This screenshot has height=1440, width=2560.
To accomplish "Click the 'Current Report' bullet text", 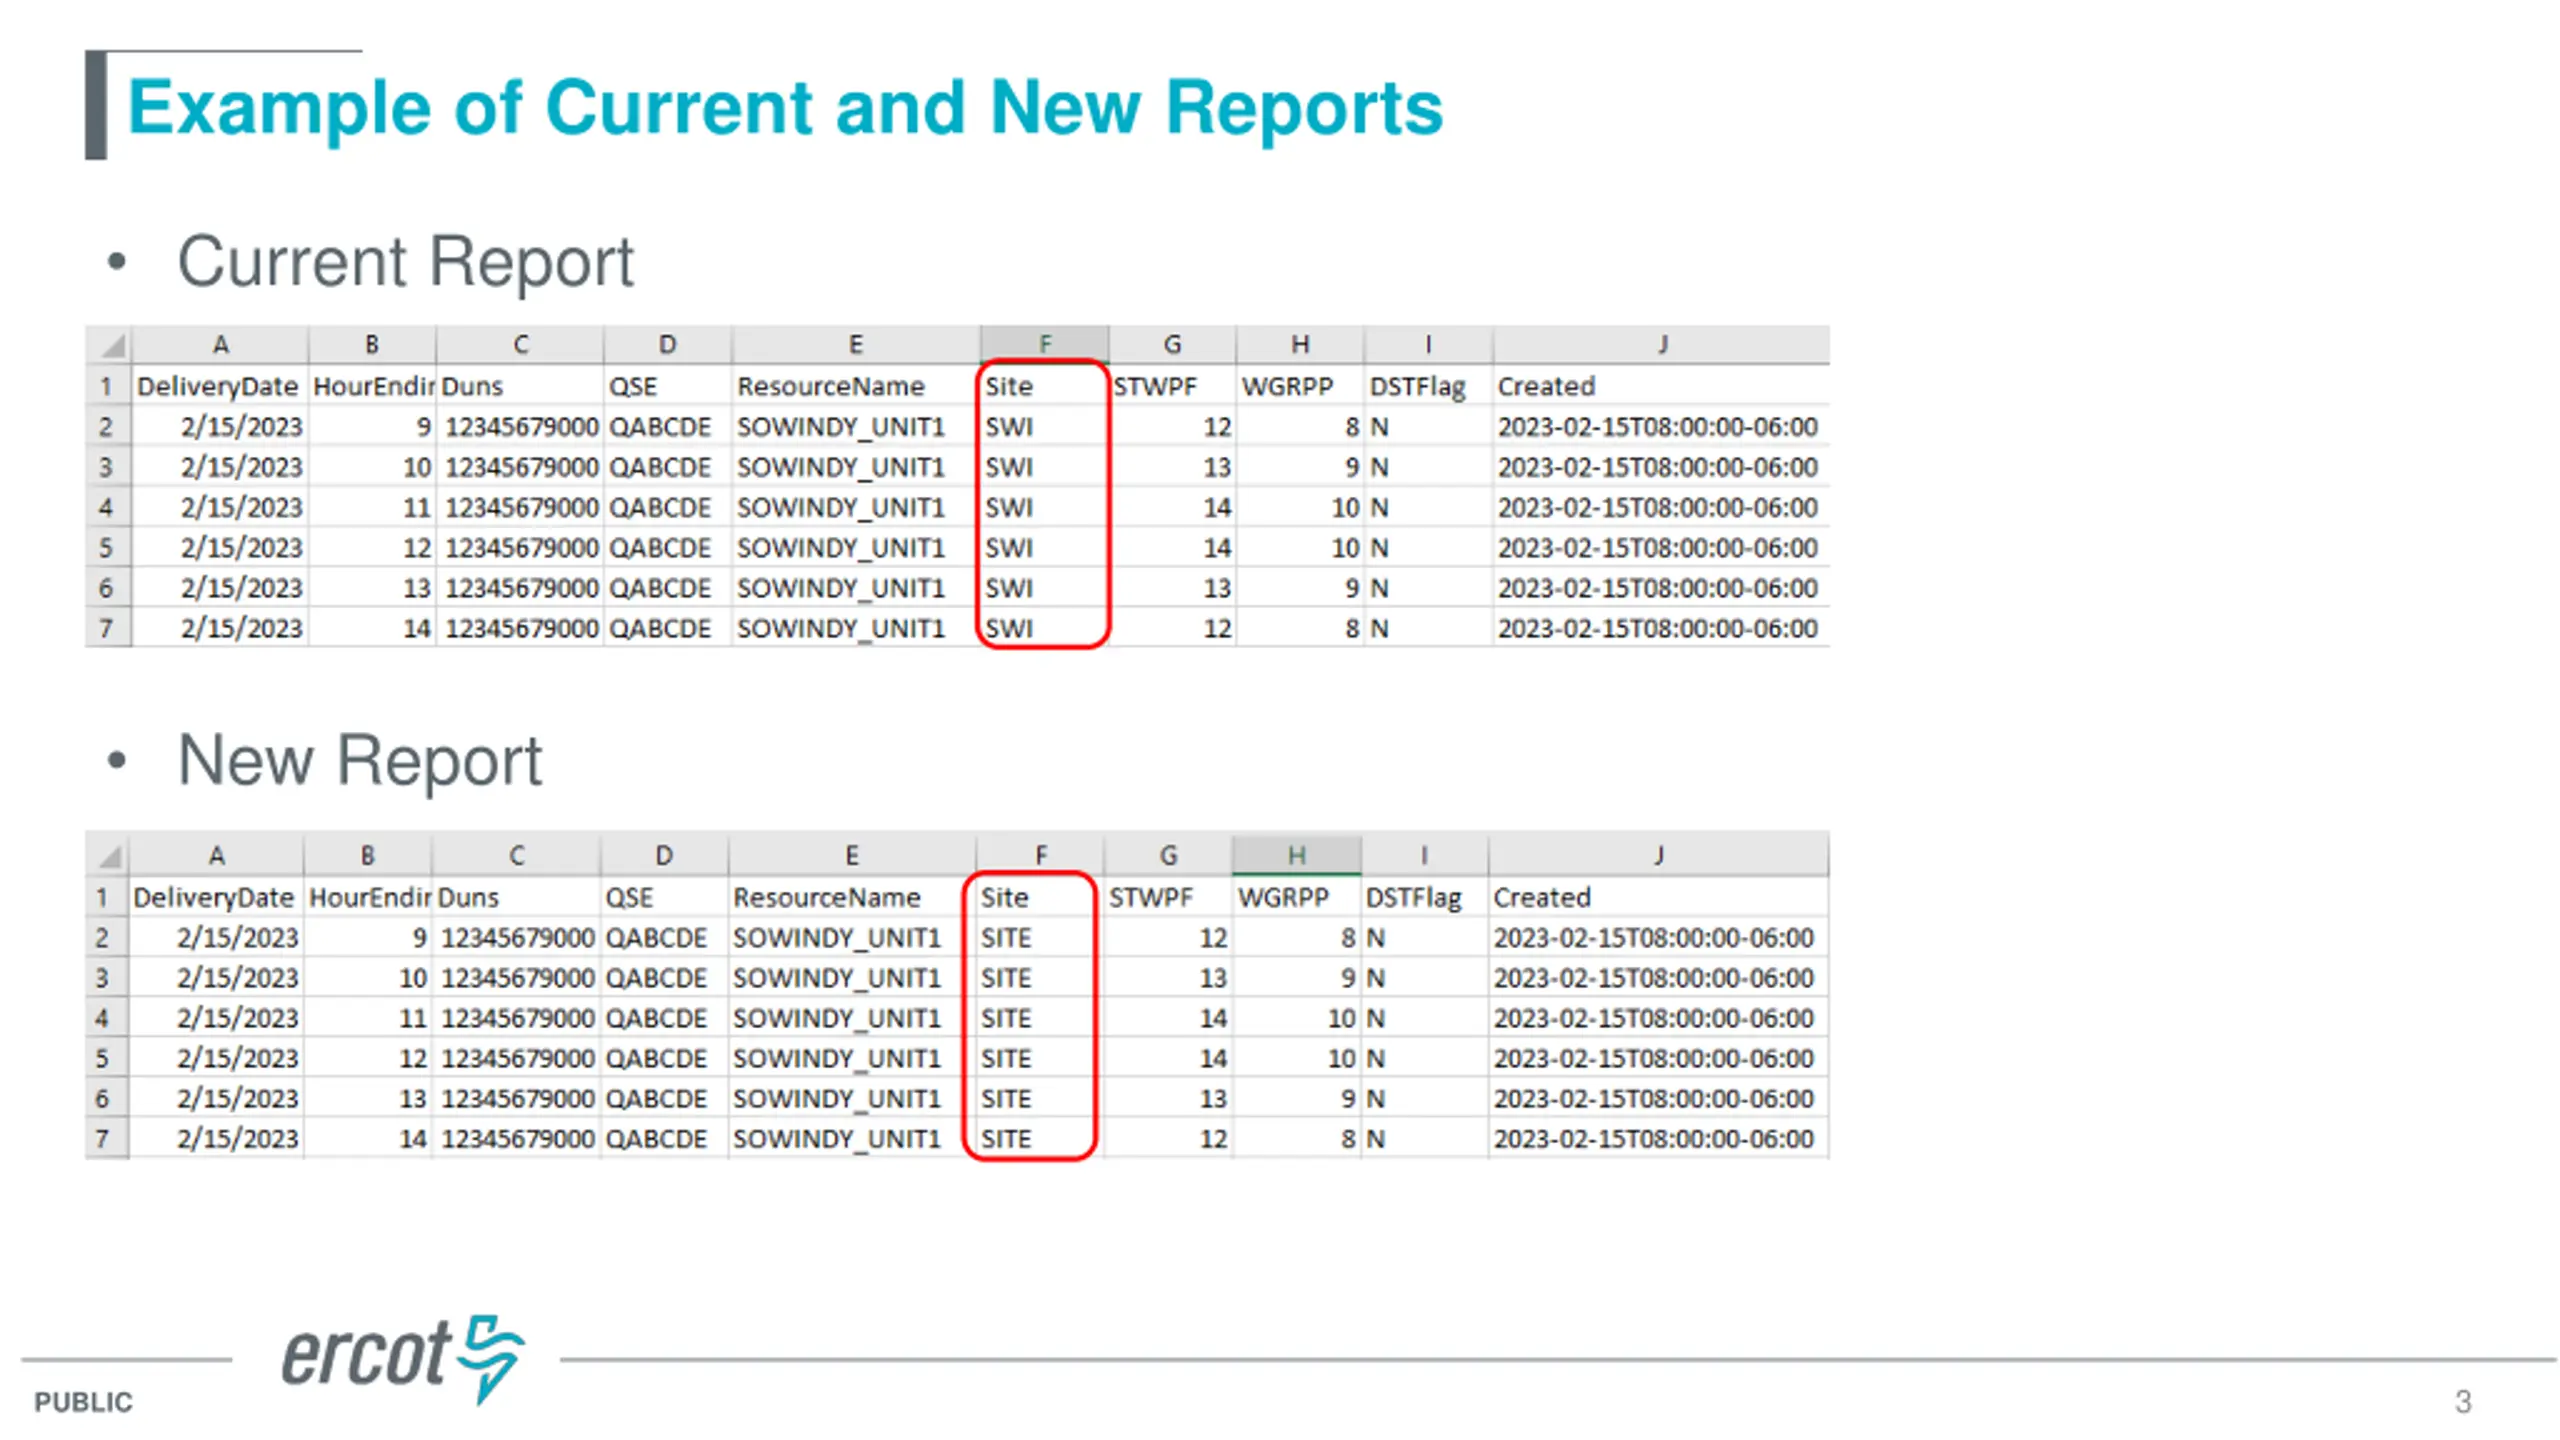I will pyautogui.click(x=405, y=262).
